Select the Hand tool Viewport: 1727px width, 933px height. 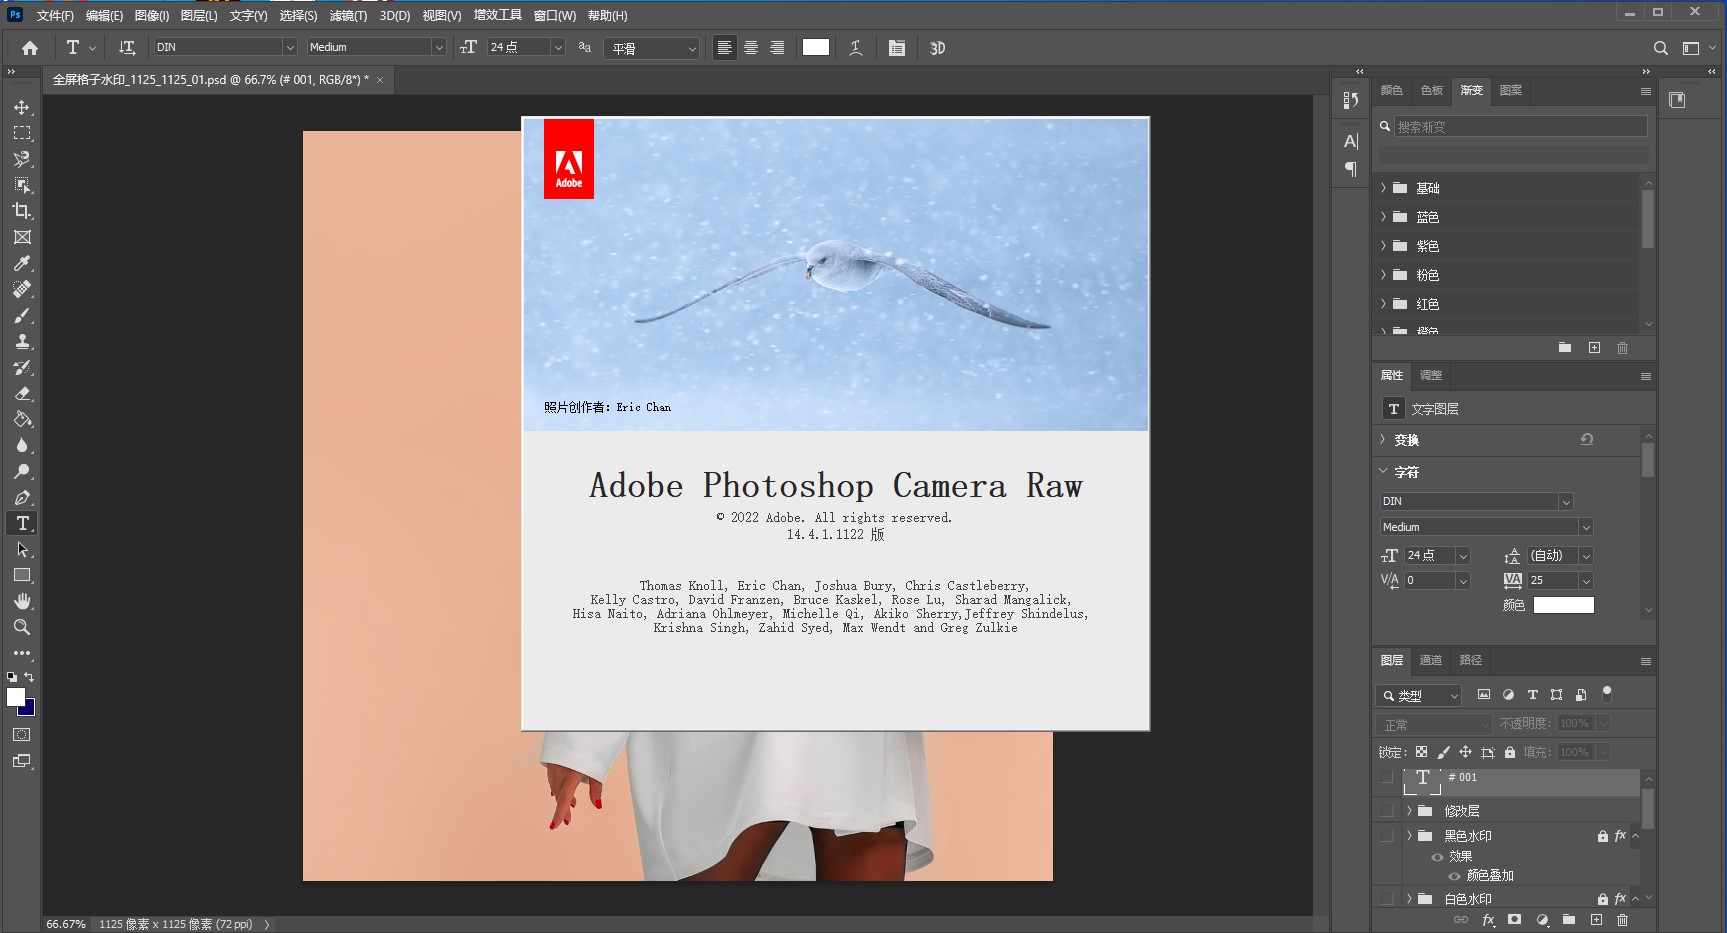tap(21, 601)
